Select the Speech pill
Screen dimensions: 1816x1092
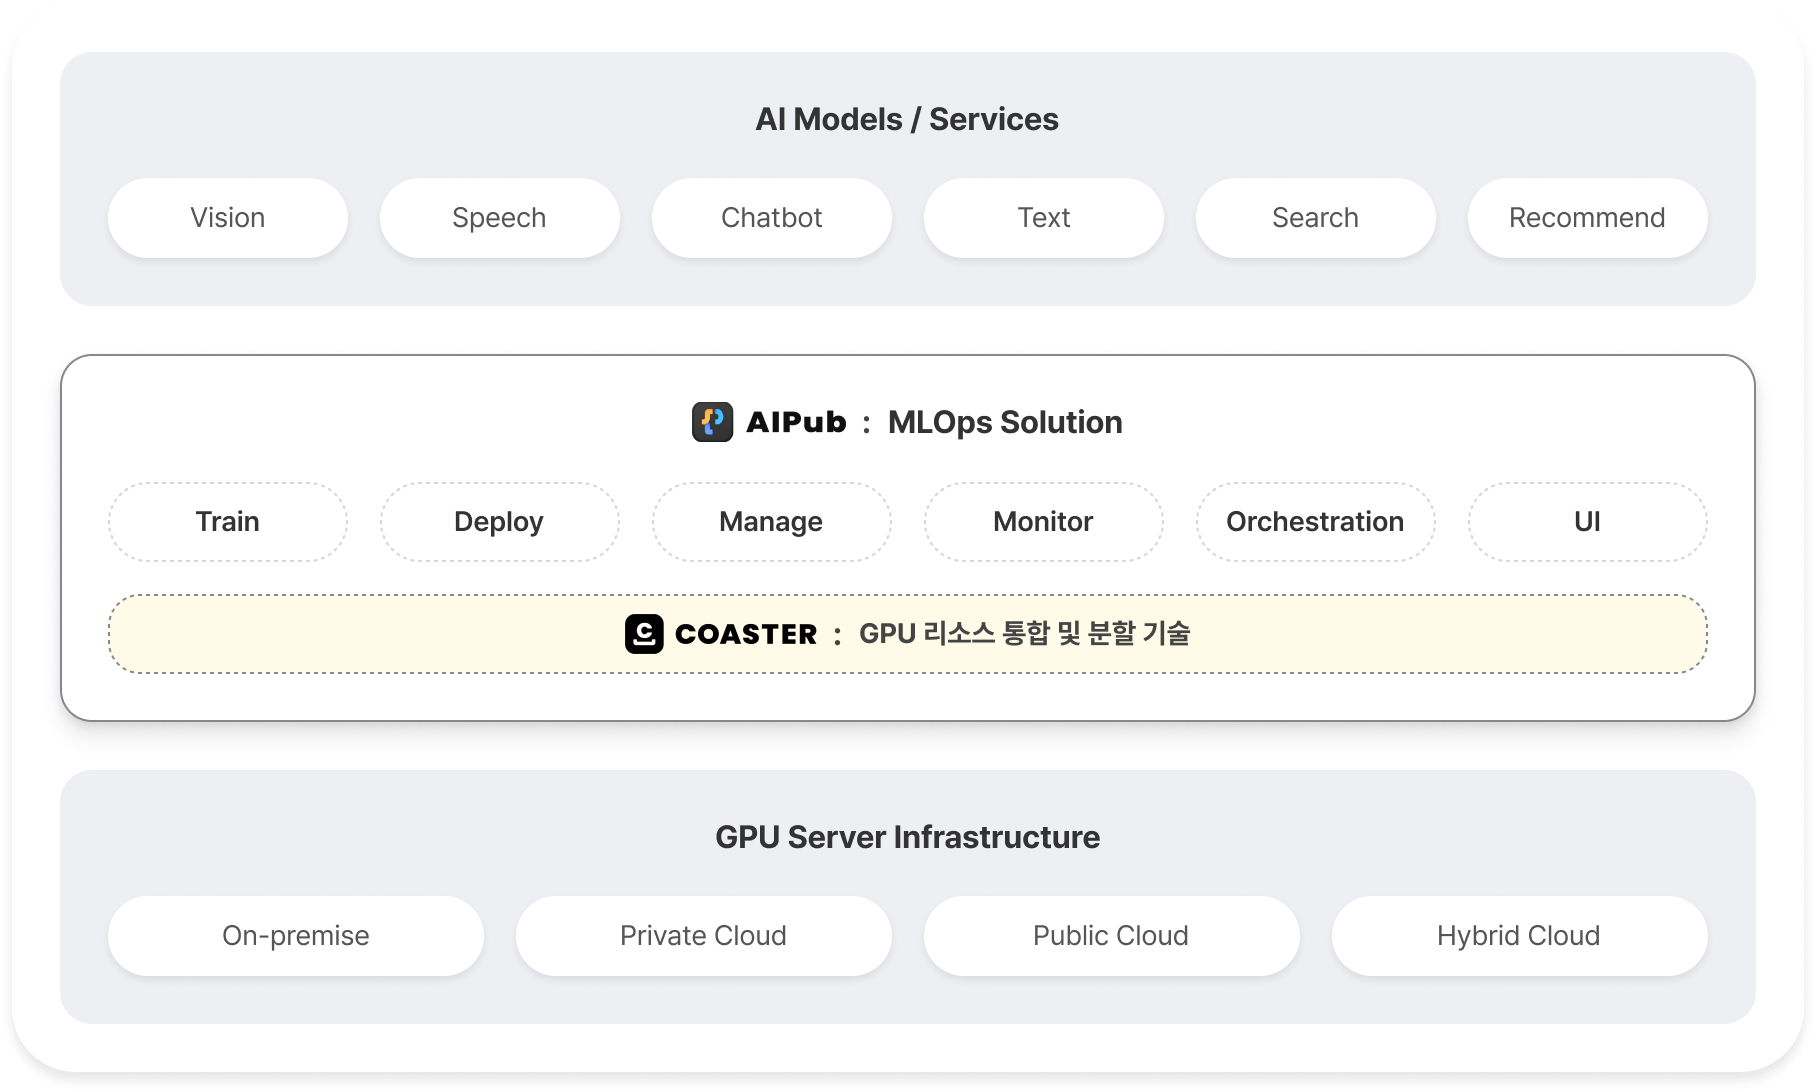(500, 218)
